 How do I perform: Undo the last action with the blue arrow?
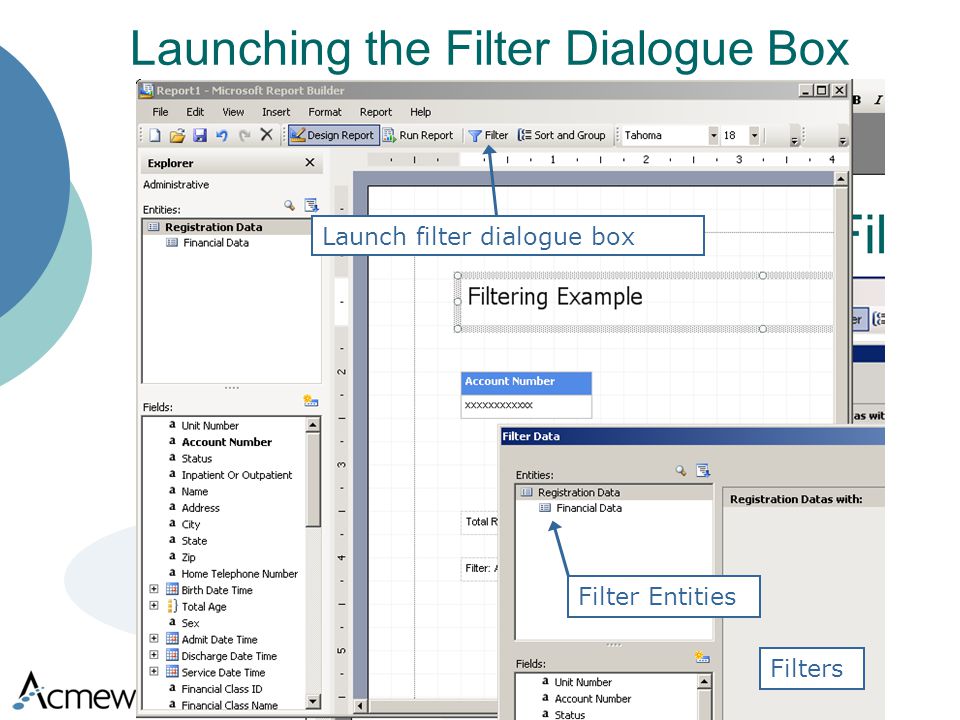(222, 135)
